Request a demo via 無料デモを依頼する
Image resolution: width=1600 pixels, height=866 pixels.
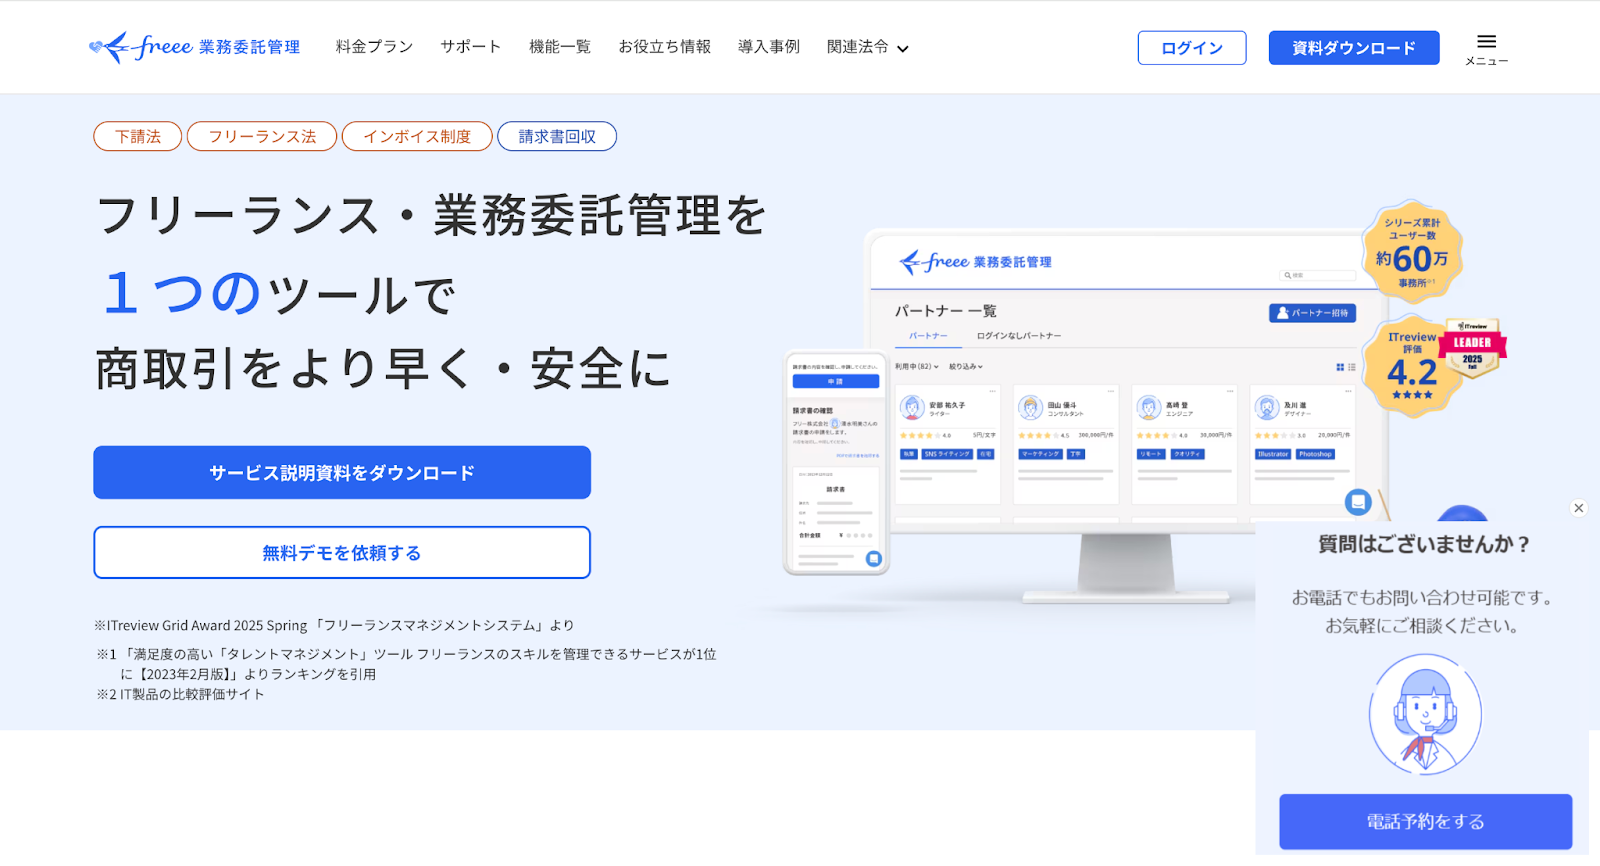(x=342, y=553)
